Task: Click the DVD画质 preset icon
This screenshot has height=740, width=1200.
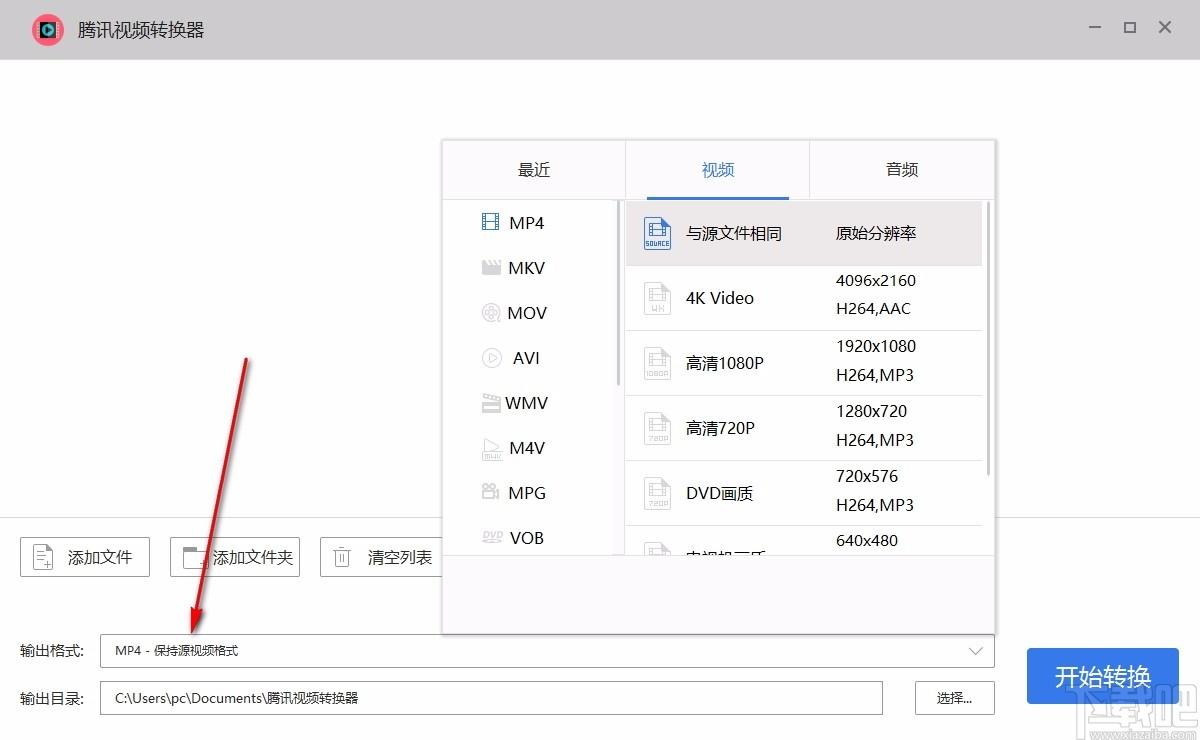Action: pyautogui.click(x=657, y=493)
